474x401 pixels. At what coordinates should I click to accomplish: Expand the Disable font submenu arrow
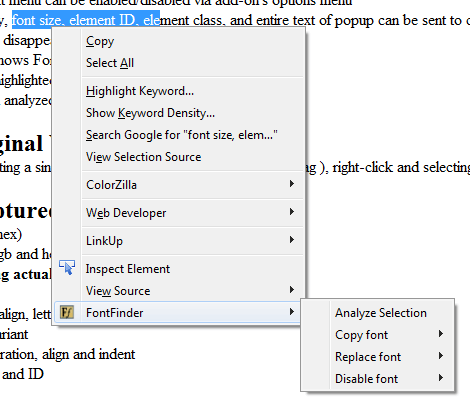pyautogui.click(x=441, y=378)
